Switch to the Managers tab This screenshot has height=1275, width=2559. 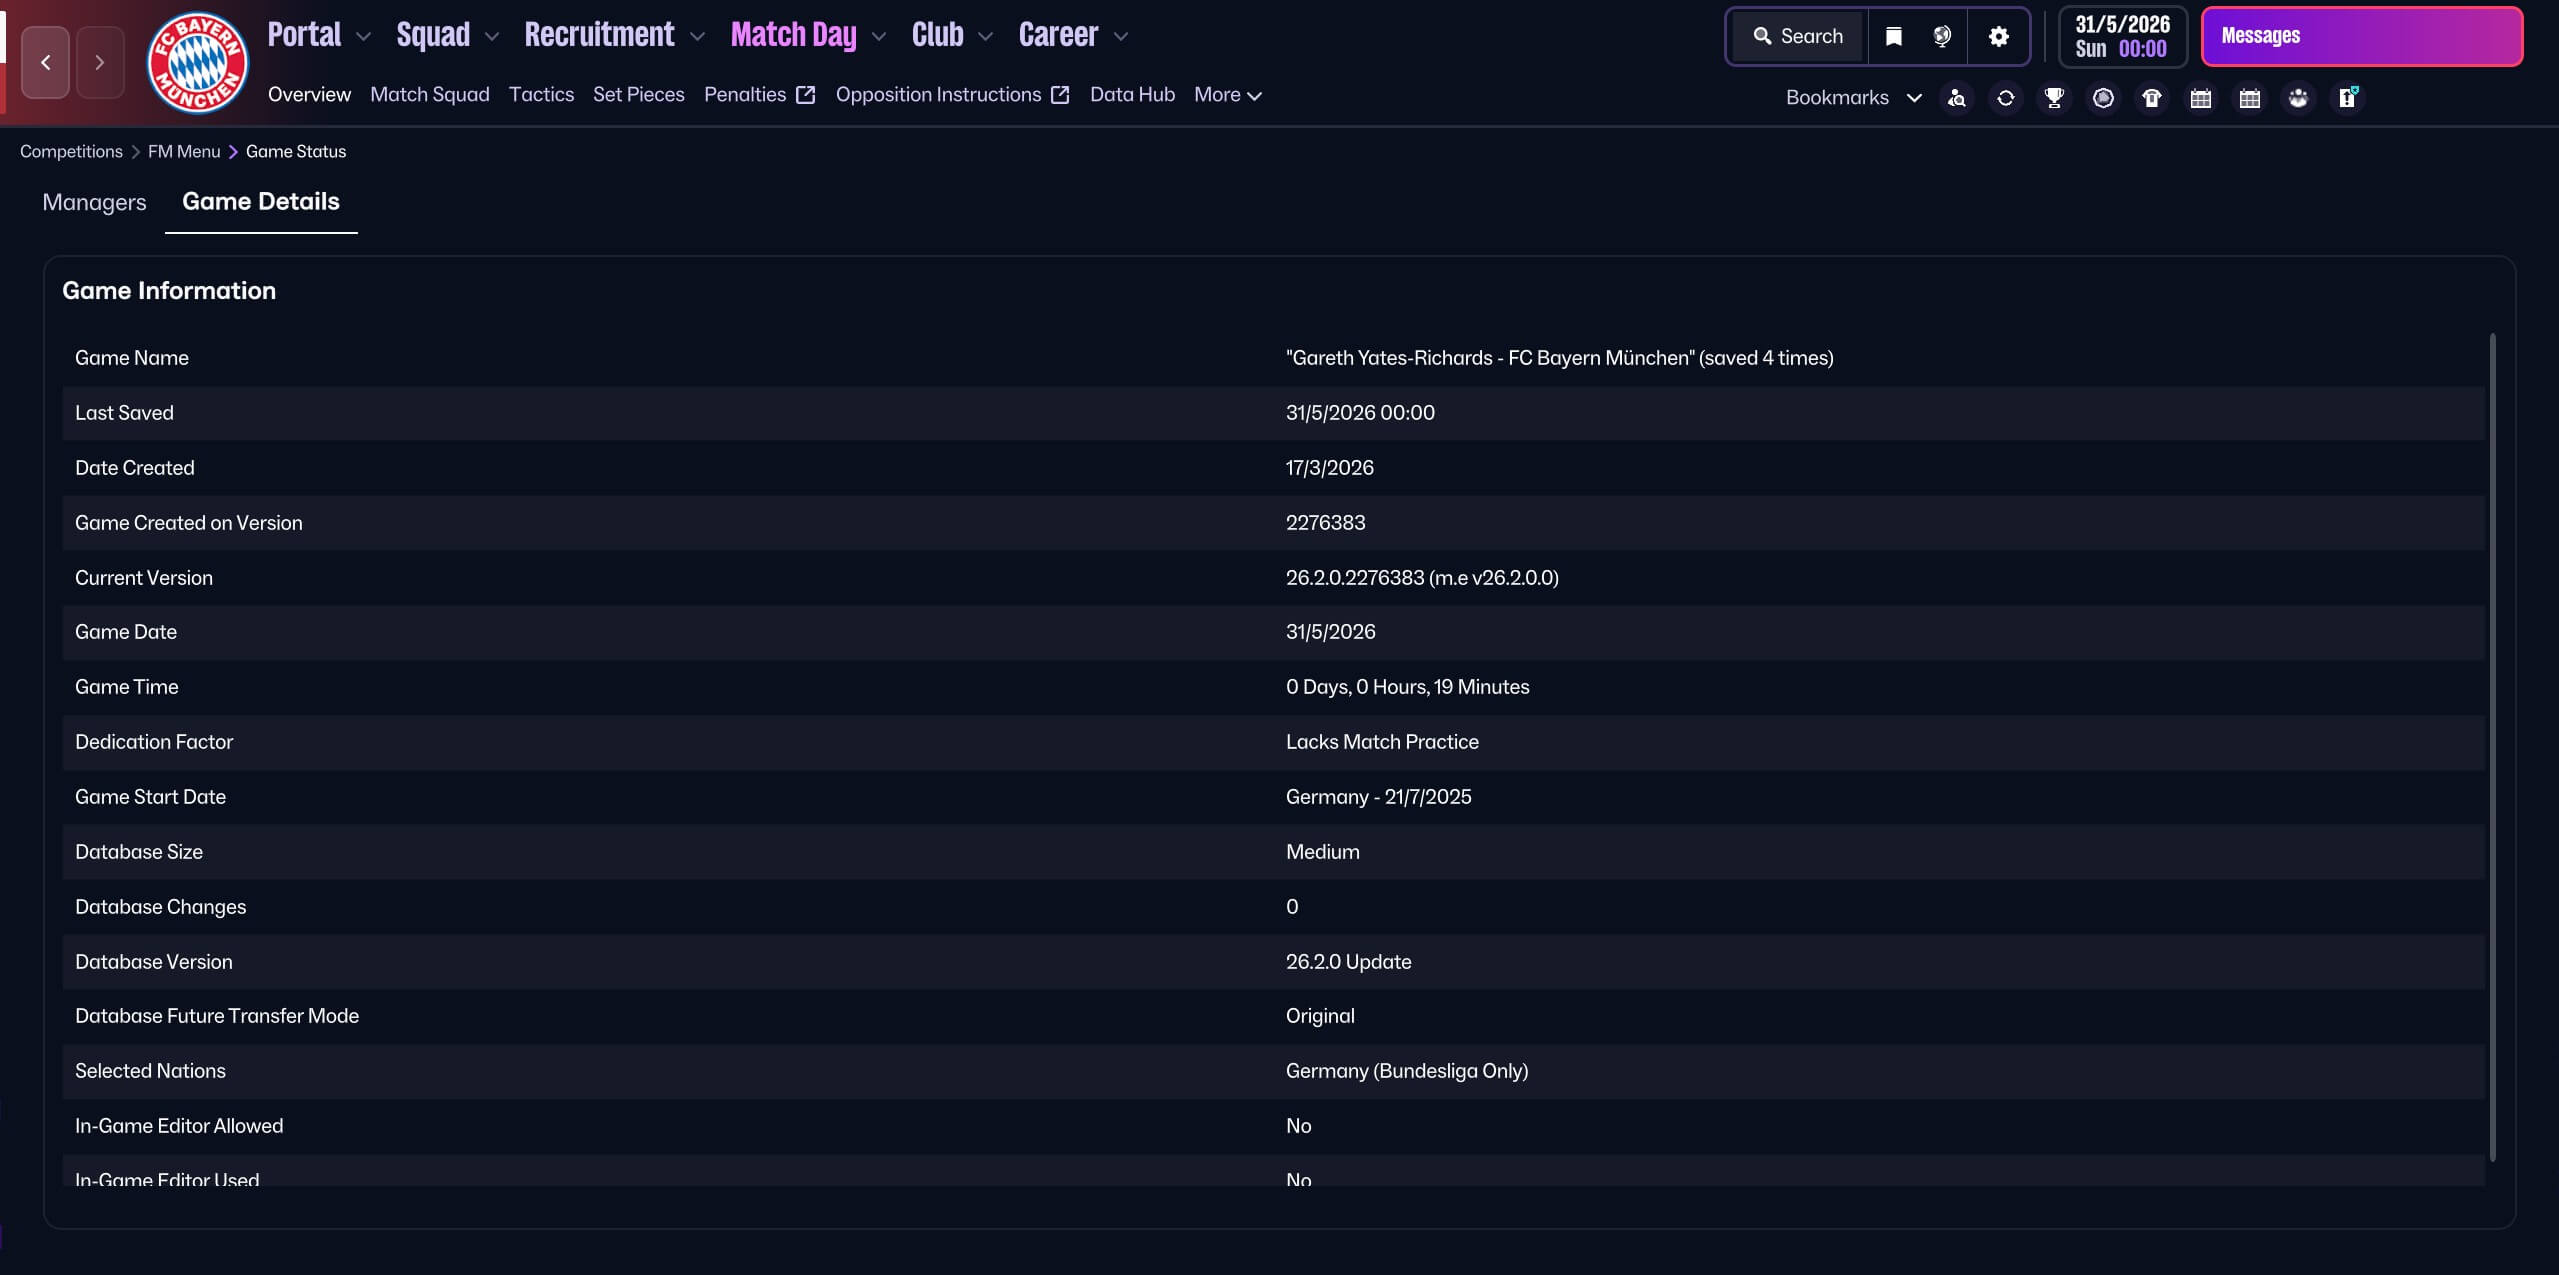tap(94, 202)
